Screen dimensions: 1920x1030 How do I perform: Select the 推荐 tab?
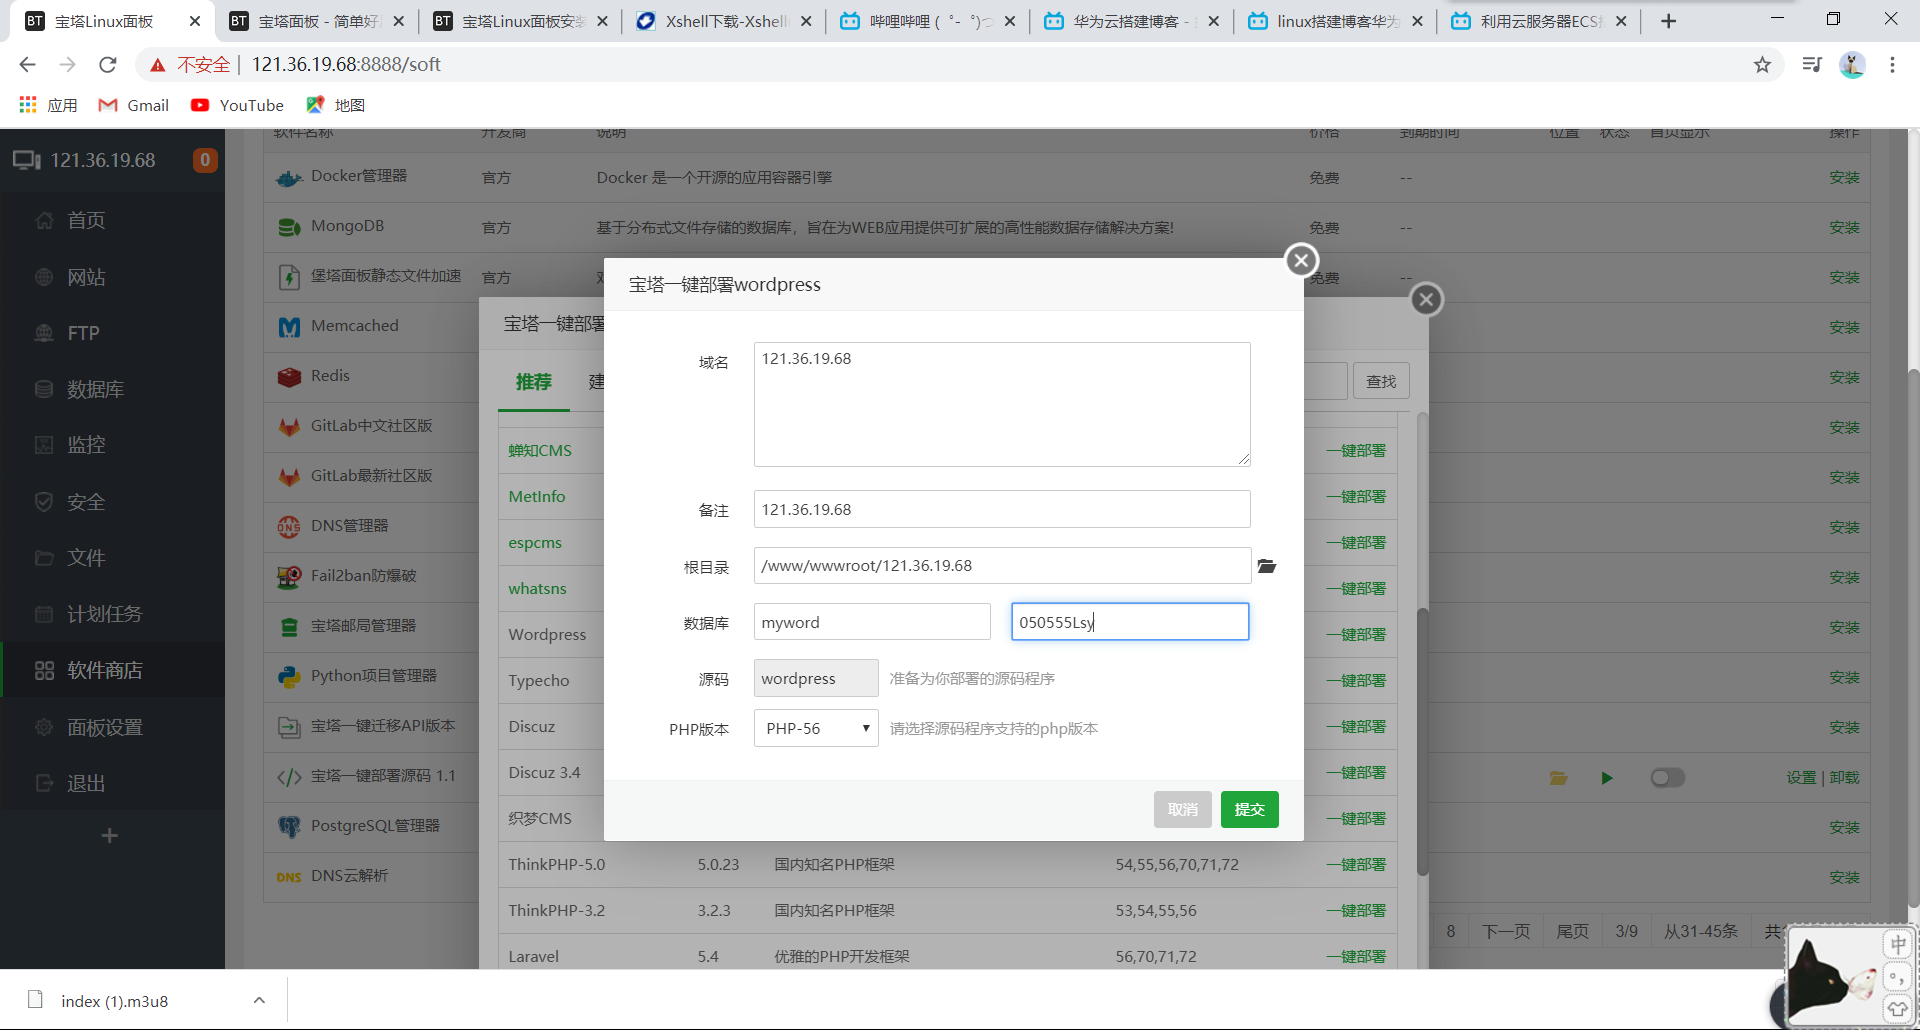[533, 382]
